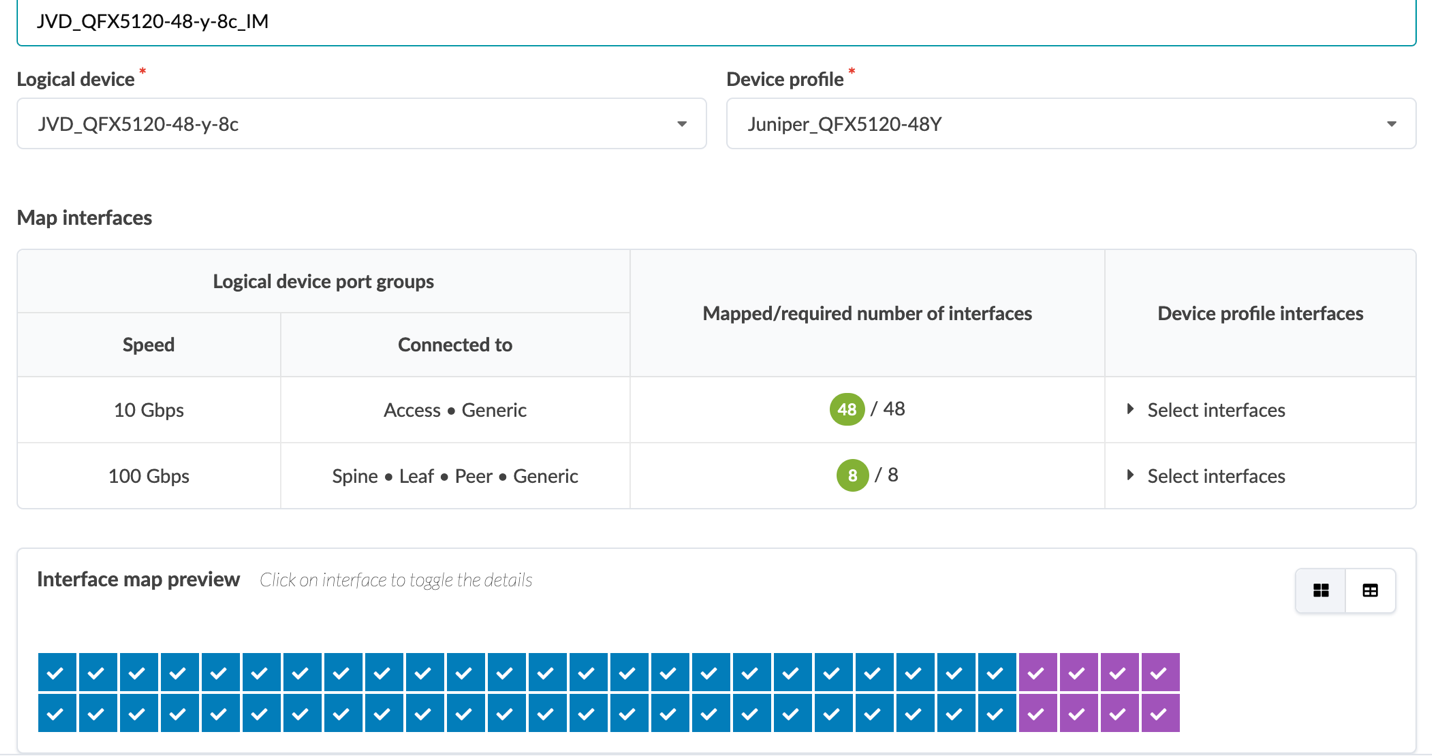
Task: Click second purple interface in top row
Action: (x=1077, y=673)
